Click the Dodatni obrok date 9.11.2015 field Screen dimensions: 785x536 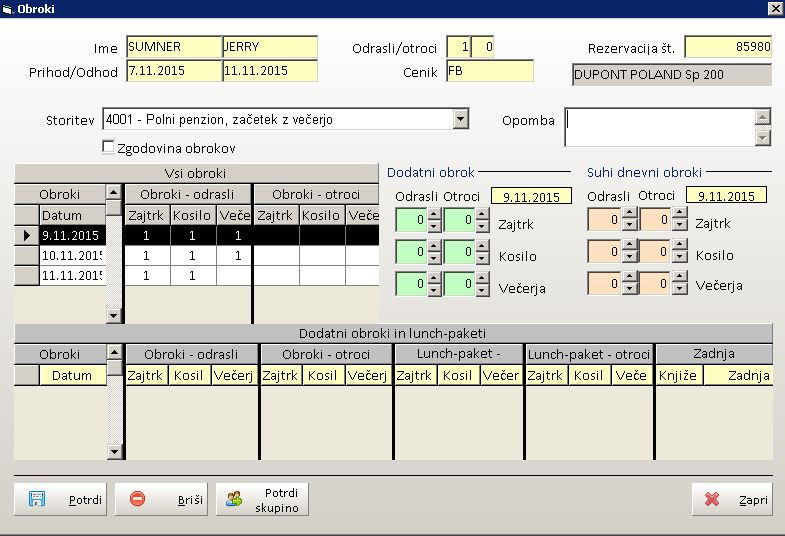(531, 196)
